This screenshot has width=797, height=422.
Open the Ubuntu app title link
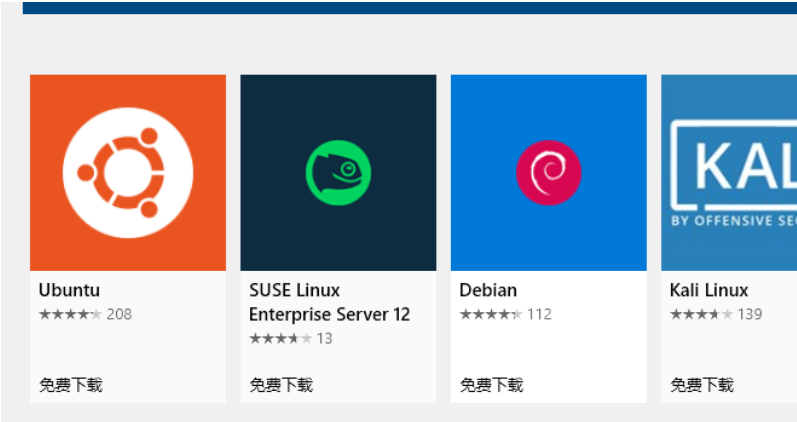(69, 290)
